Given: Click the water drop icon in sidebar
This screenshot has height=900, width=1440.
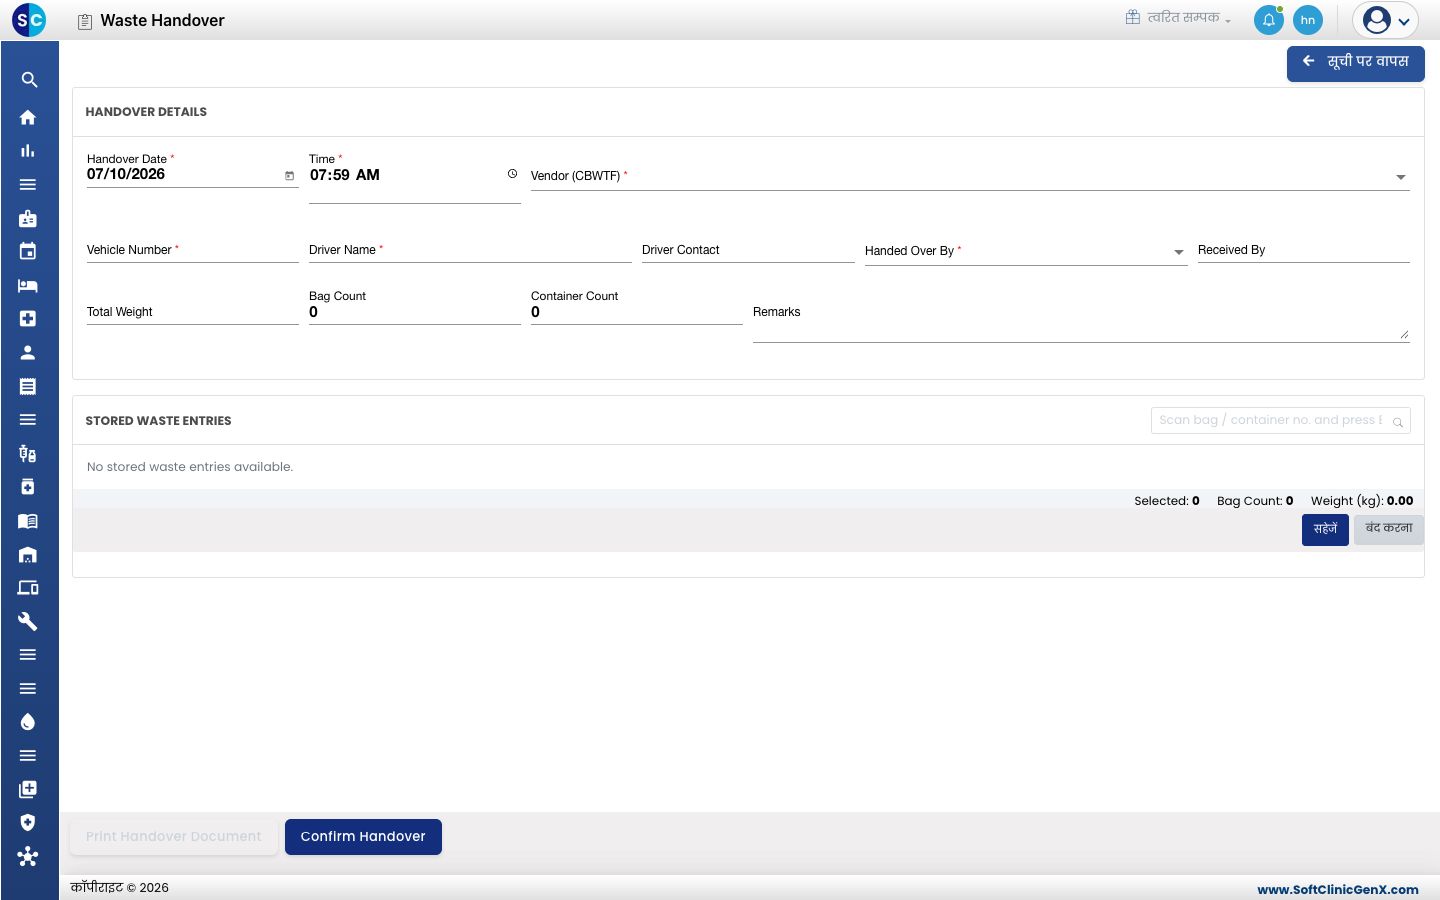Looking at the screenshot, I should pos(28,722).
